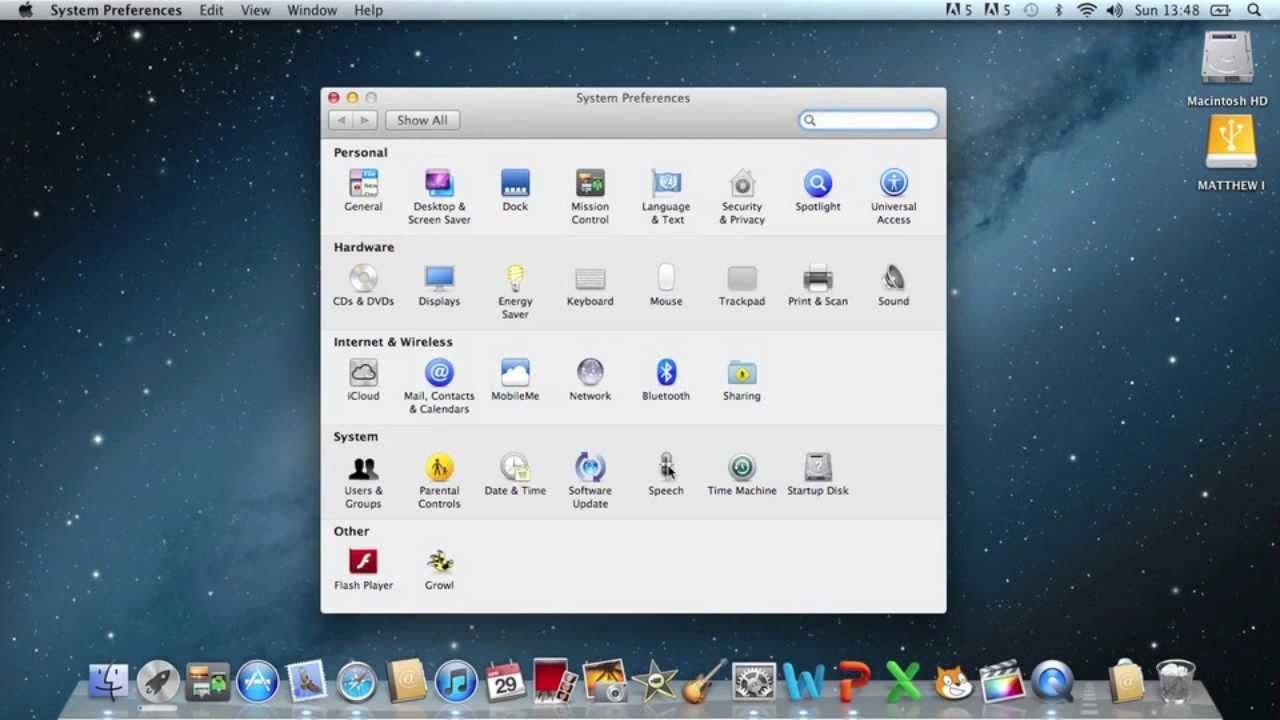The image size is (1280, 720).
Task: Open the Network preference pane
Action: click(590, 380)
